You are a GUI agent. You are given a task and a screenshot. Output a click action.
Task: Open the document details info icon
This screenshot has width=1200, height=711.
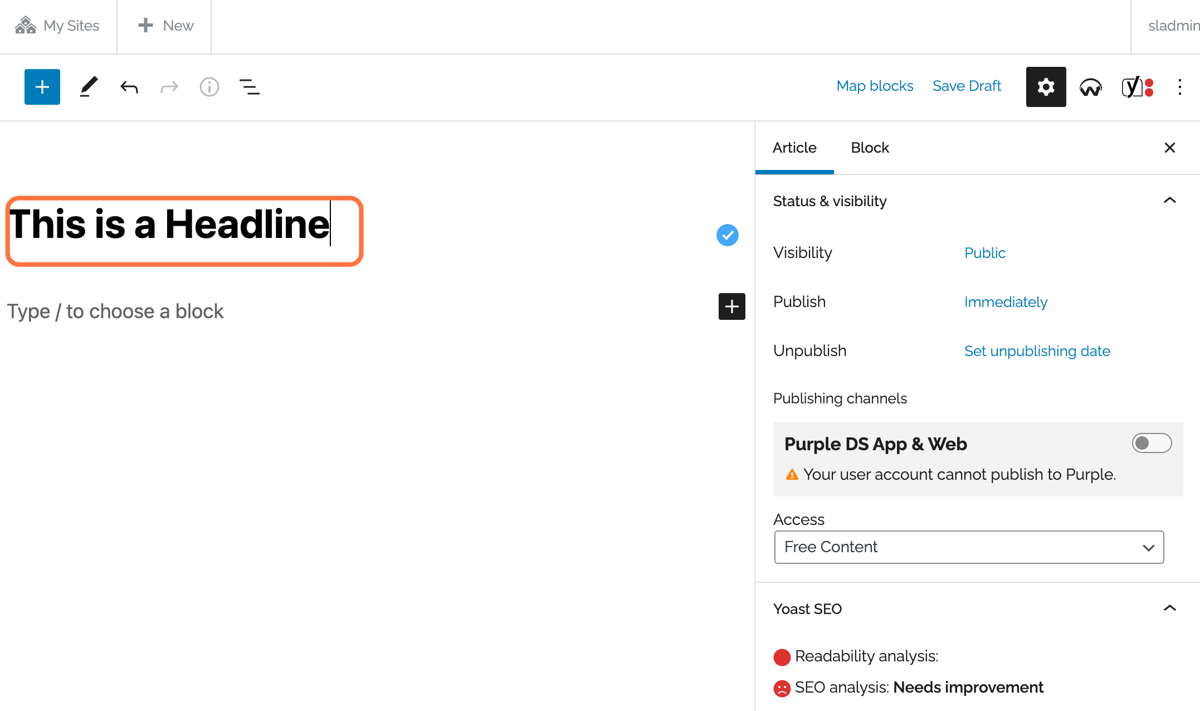(x=209, y=87)
